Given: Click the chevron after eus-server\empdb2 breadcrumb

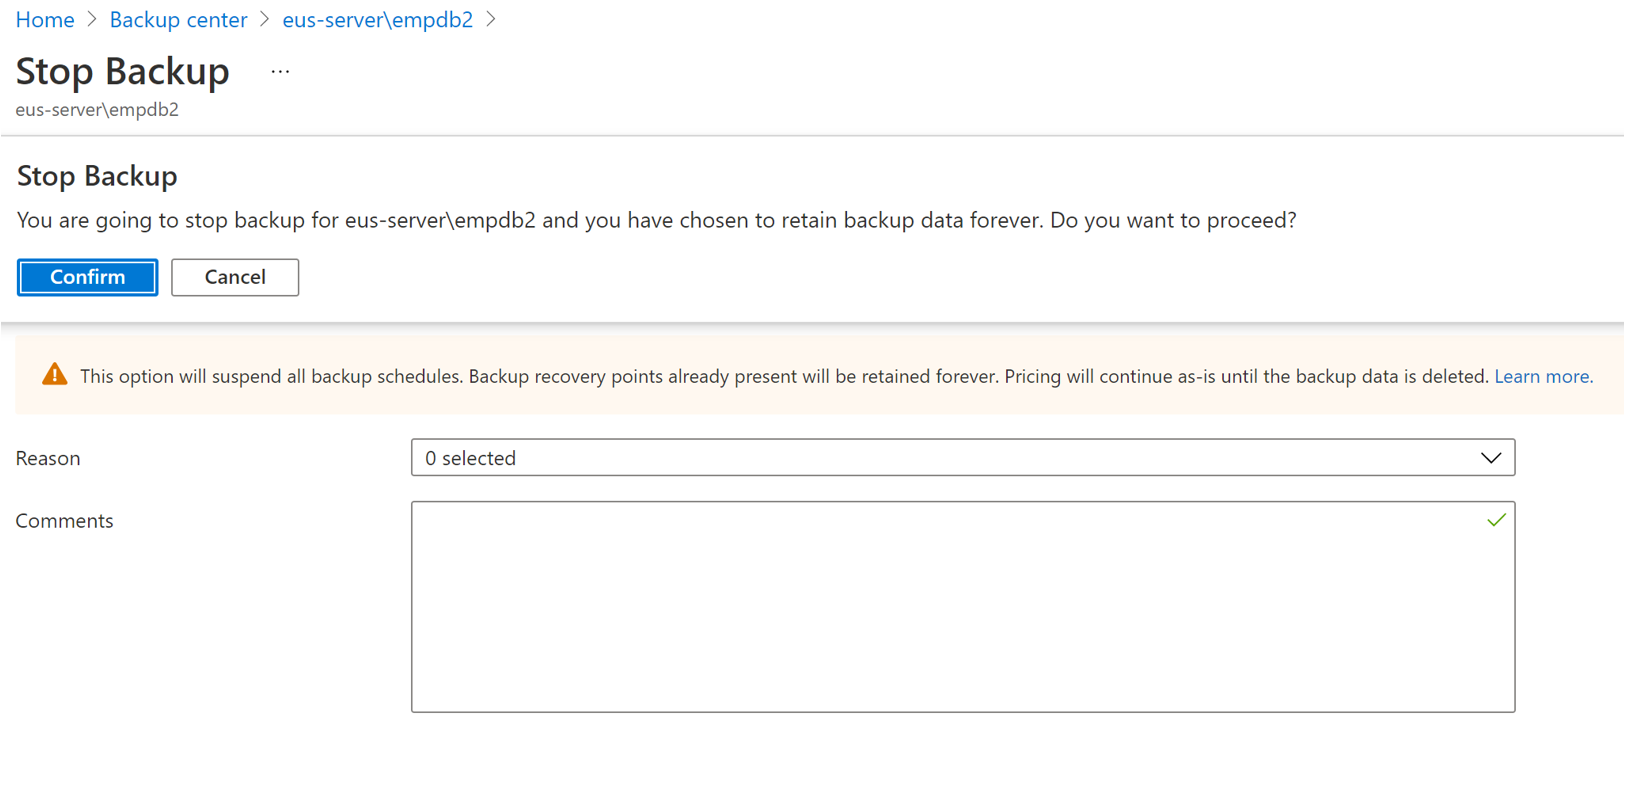Looking at the screenshot, I should (491, 19).
